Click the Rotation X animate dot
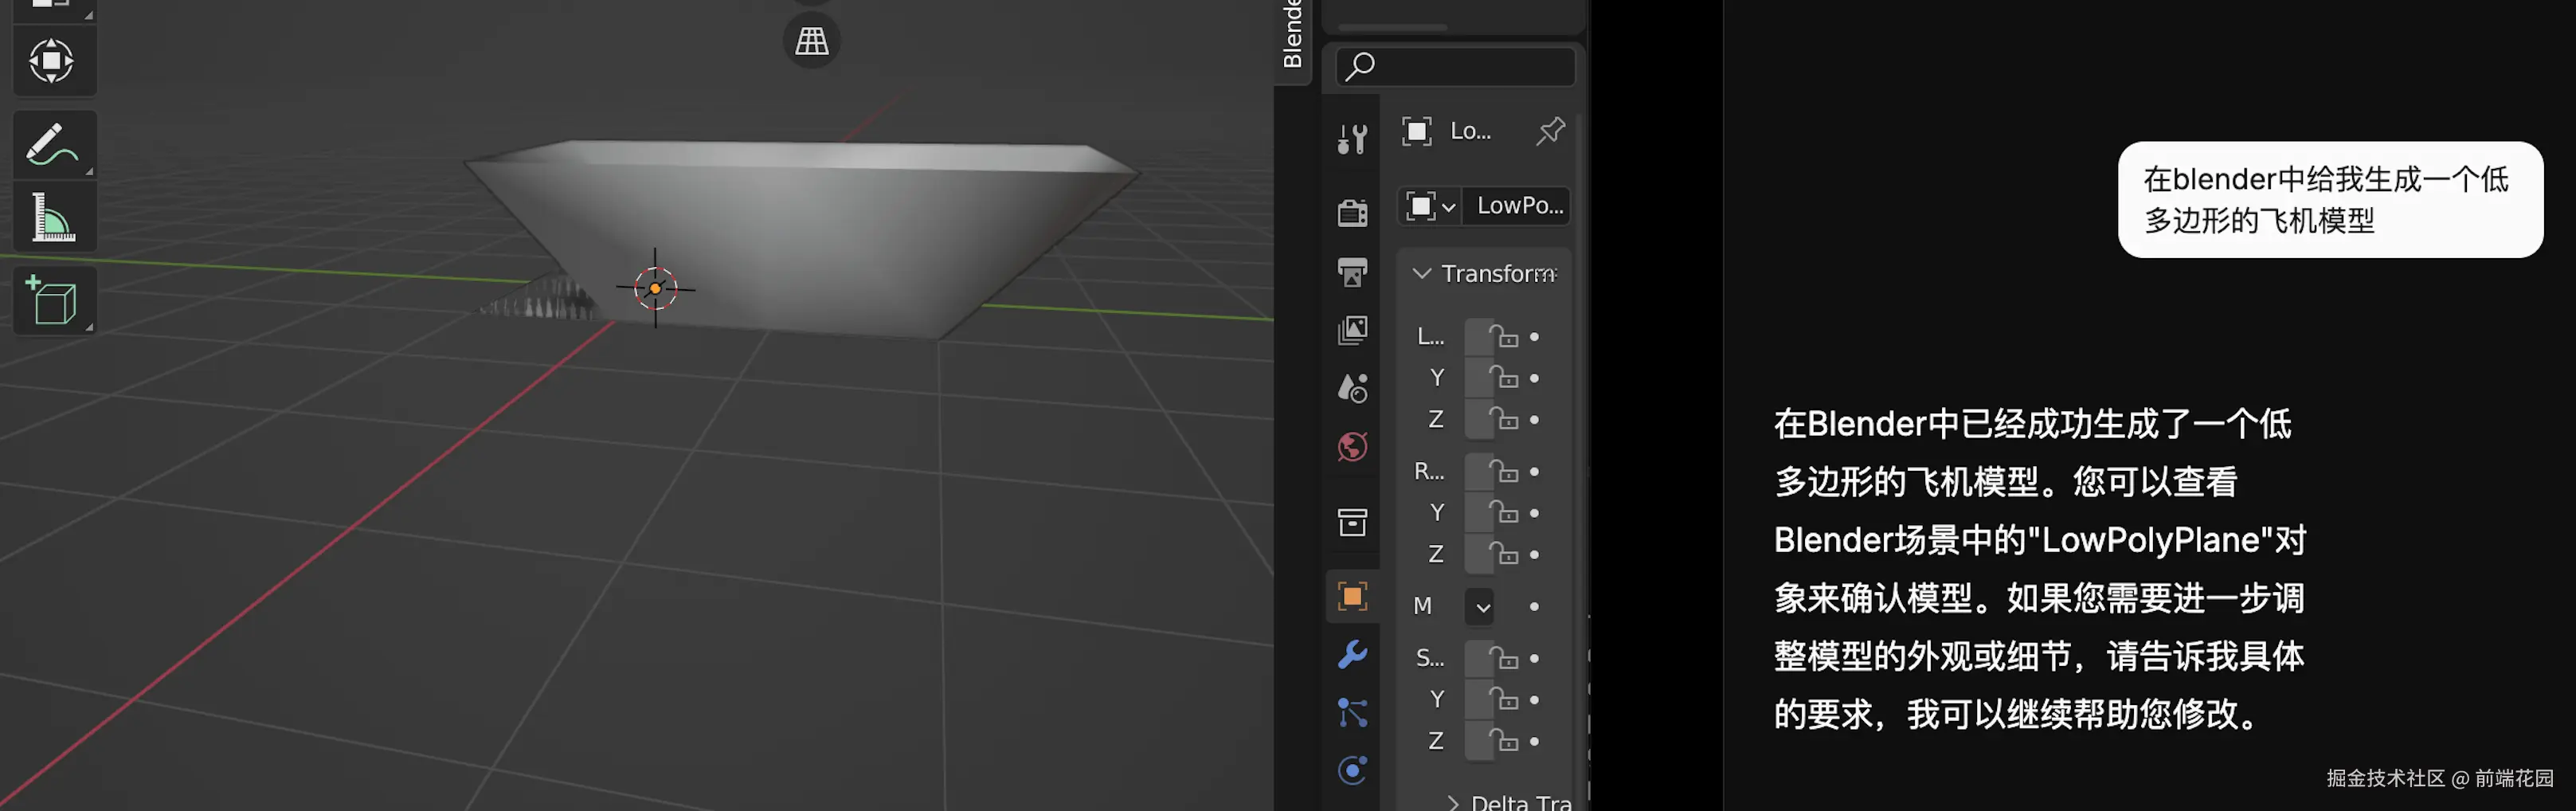2576x811 pixels. pos(1534,472)
